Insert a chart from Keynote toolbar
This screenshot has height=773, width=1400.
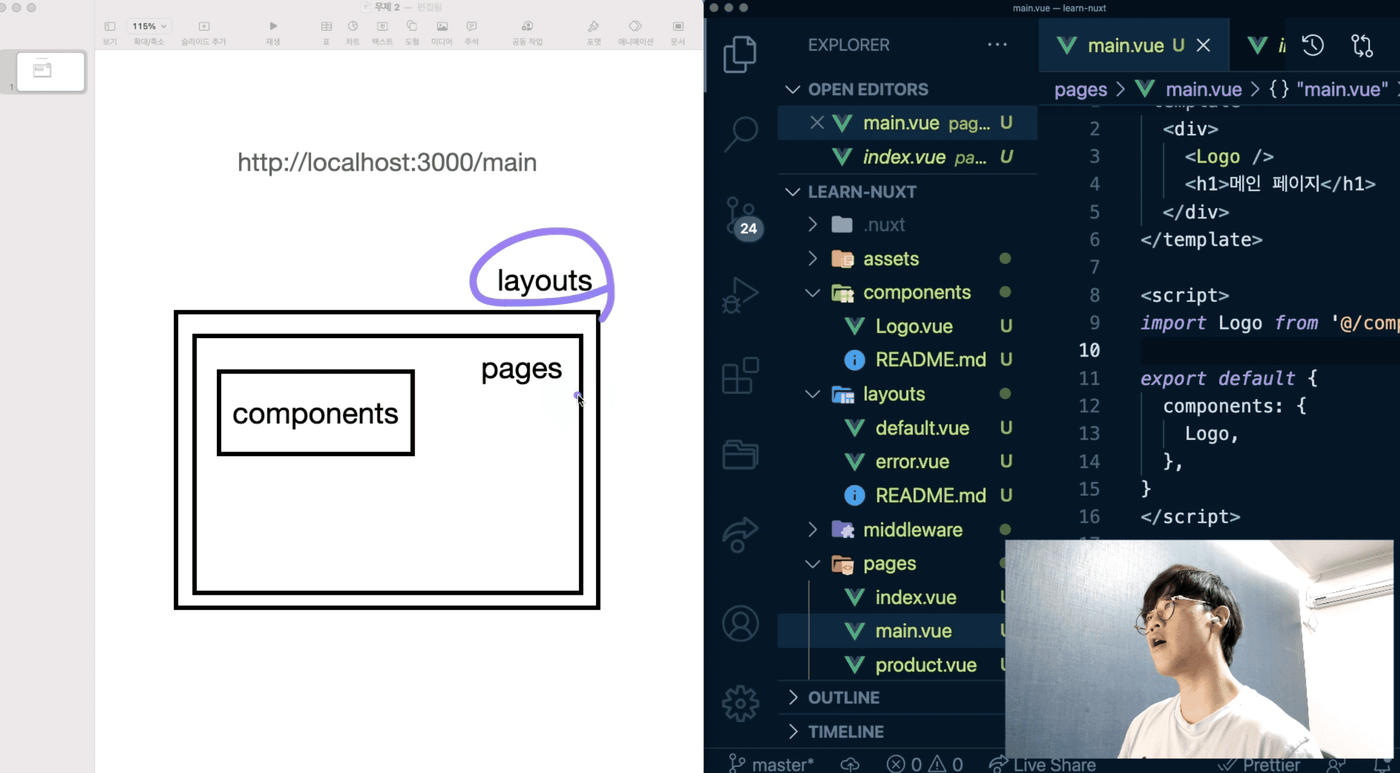point(353,32)
